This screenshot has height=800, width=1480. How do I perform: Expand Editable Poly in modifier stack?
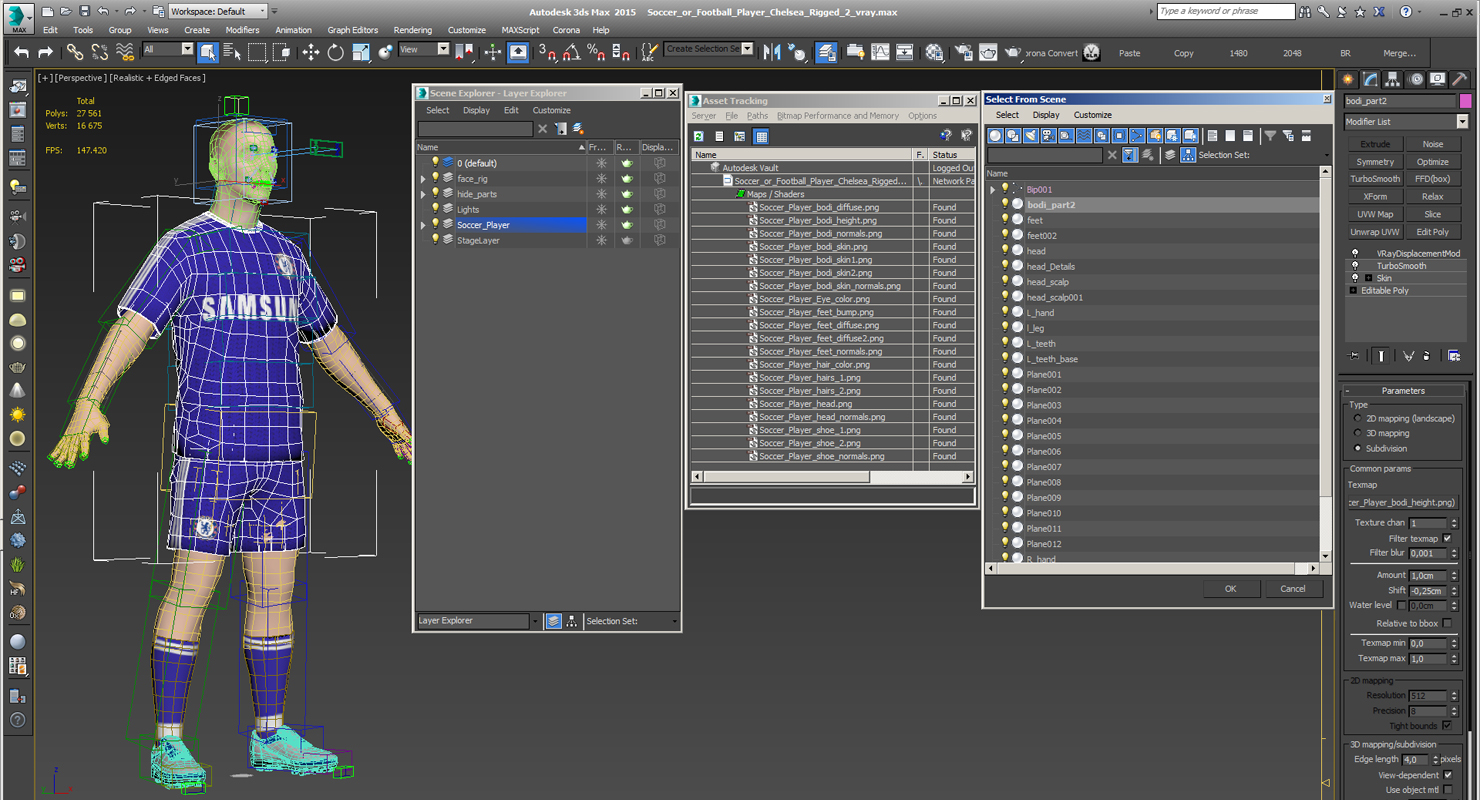tap(1354, 290)
